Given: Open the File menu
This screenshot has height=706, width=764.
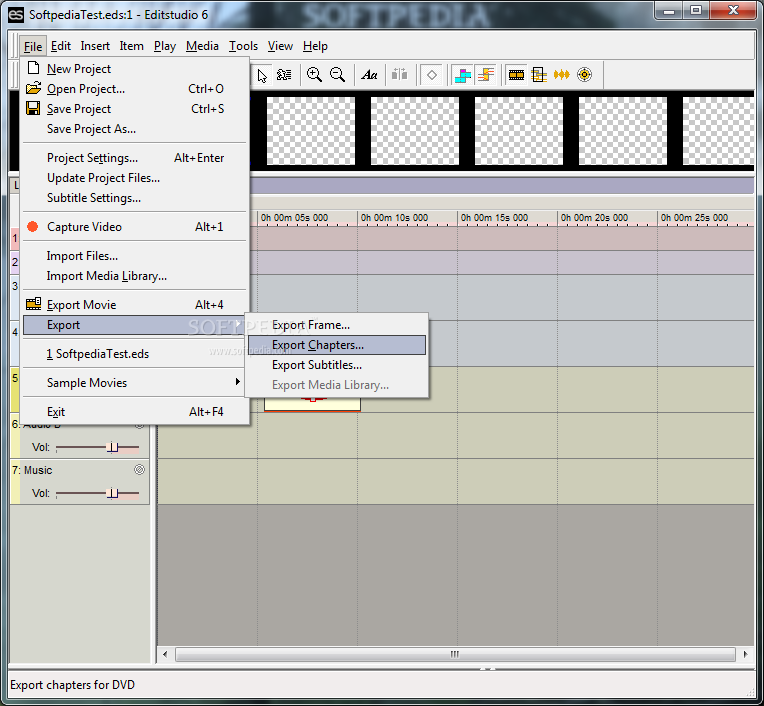Looking at the screenshot, I should (33, 46).
